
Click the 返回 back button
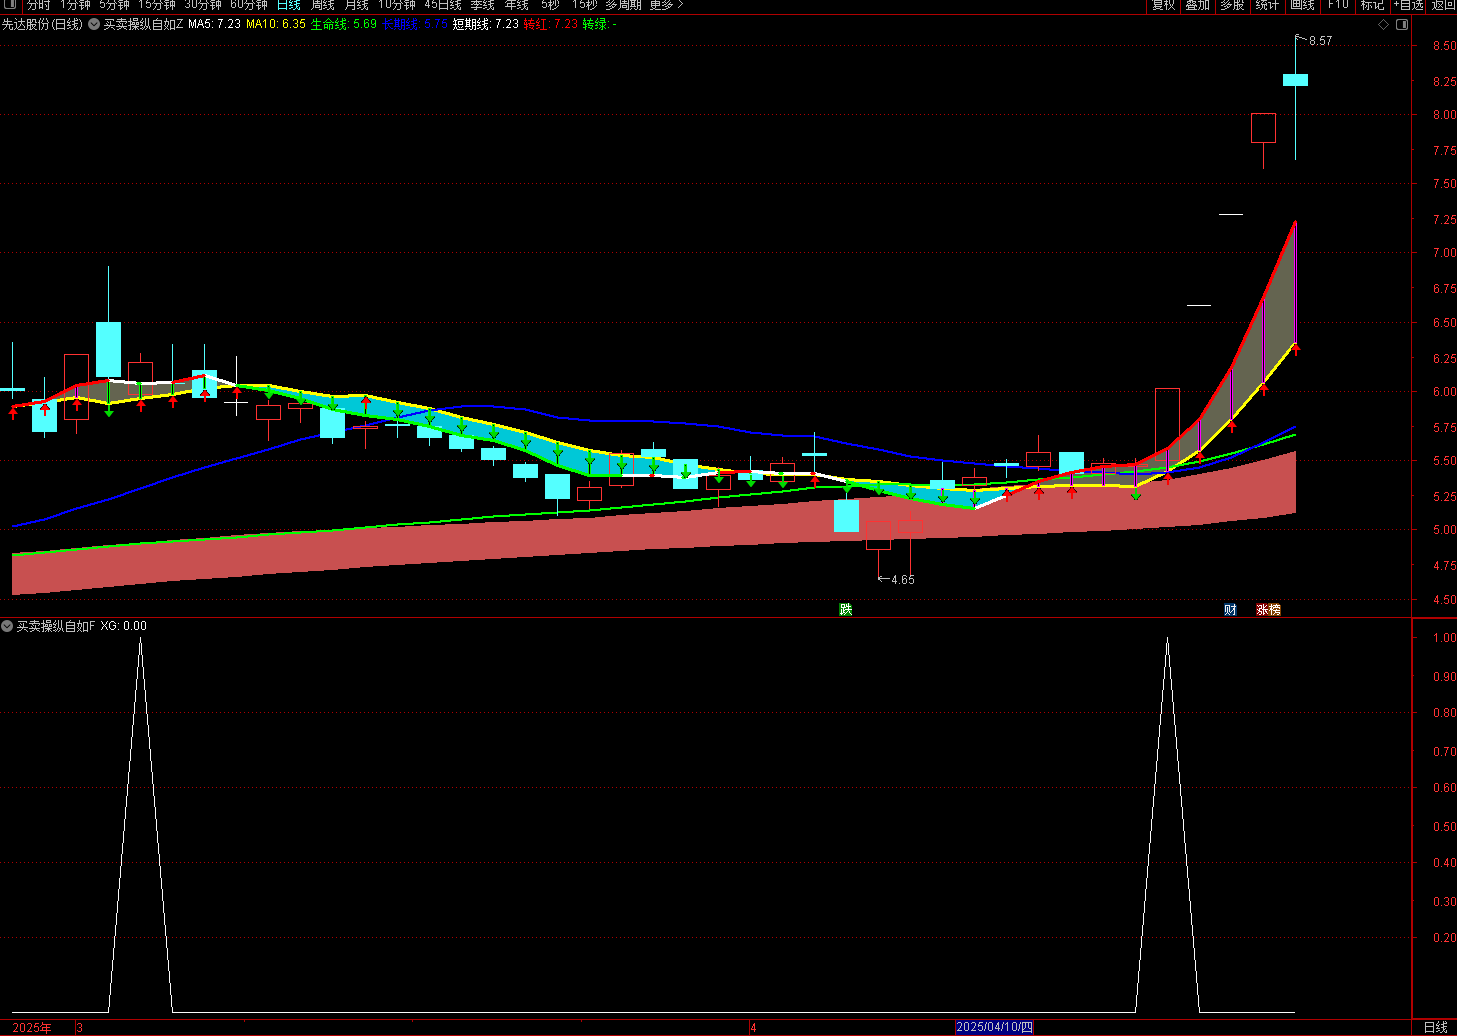[1443, 5]
